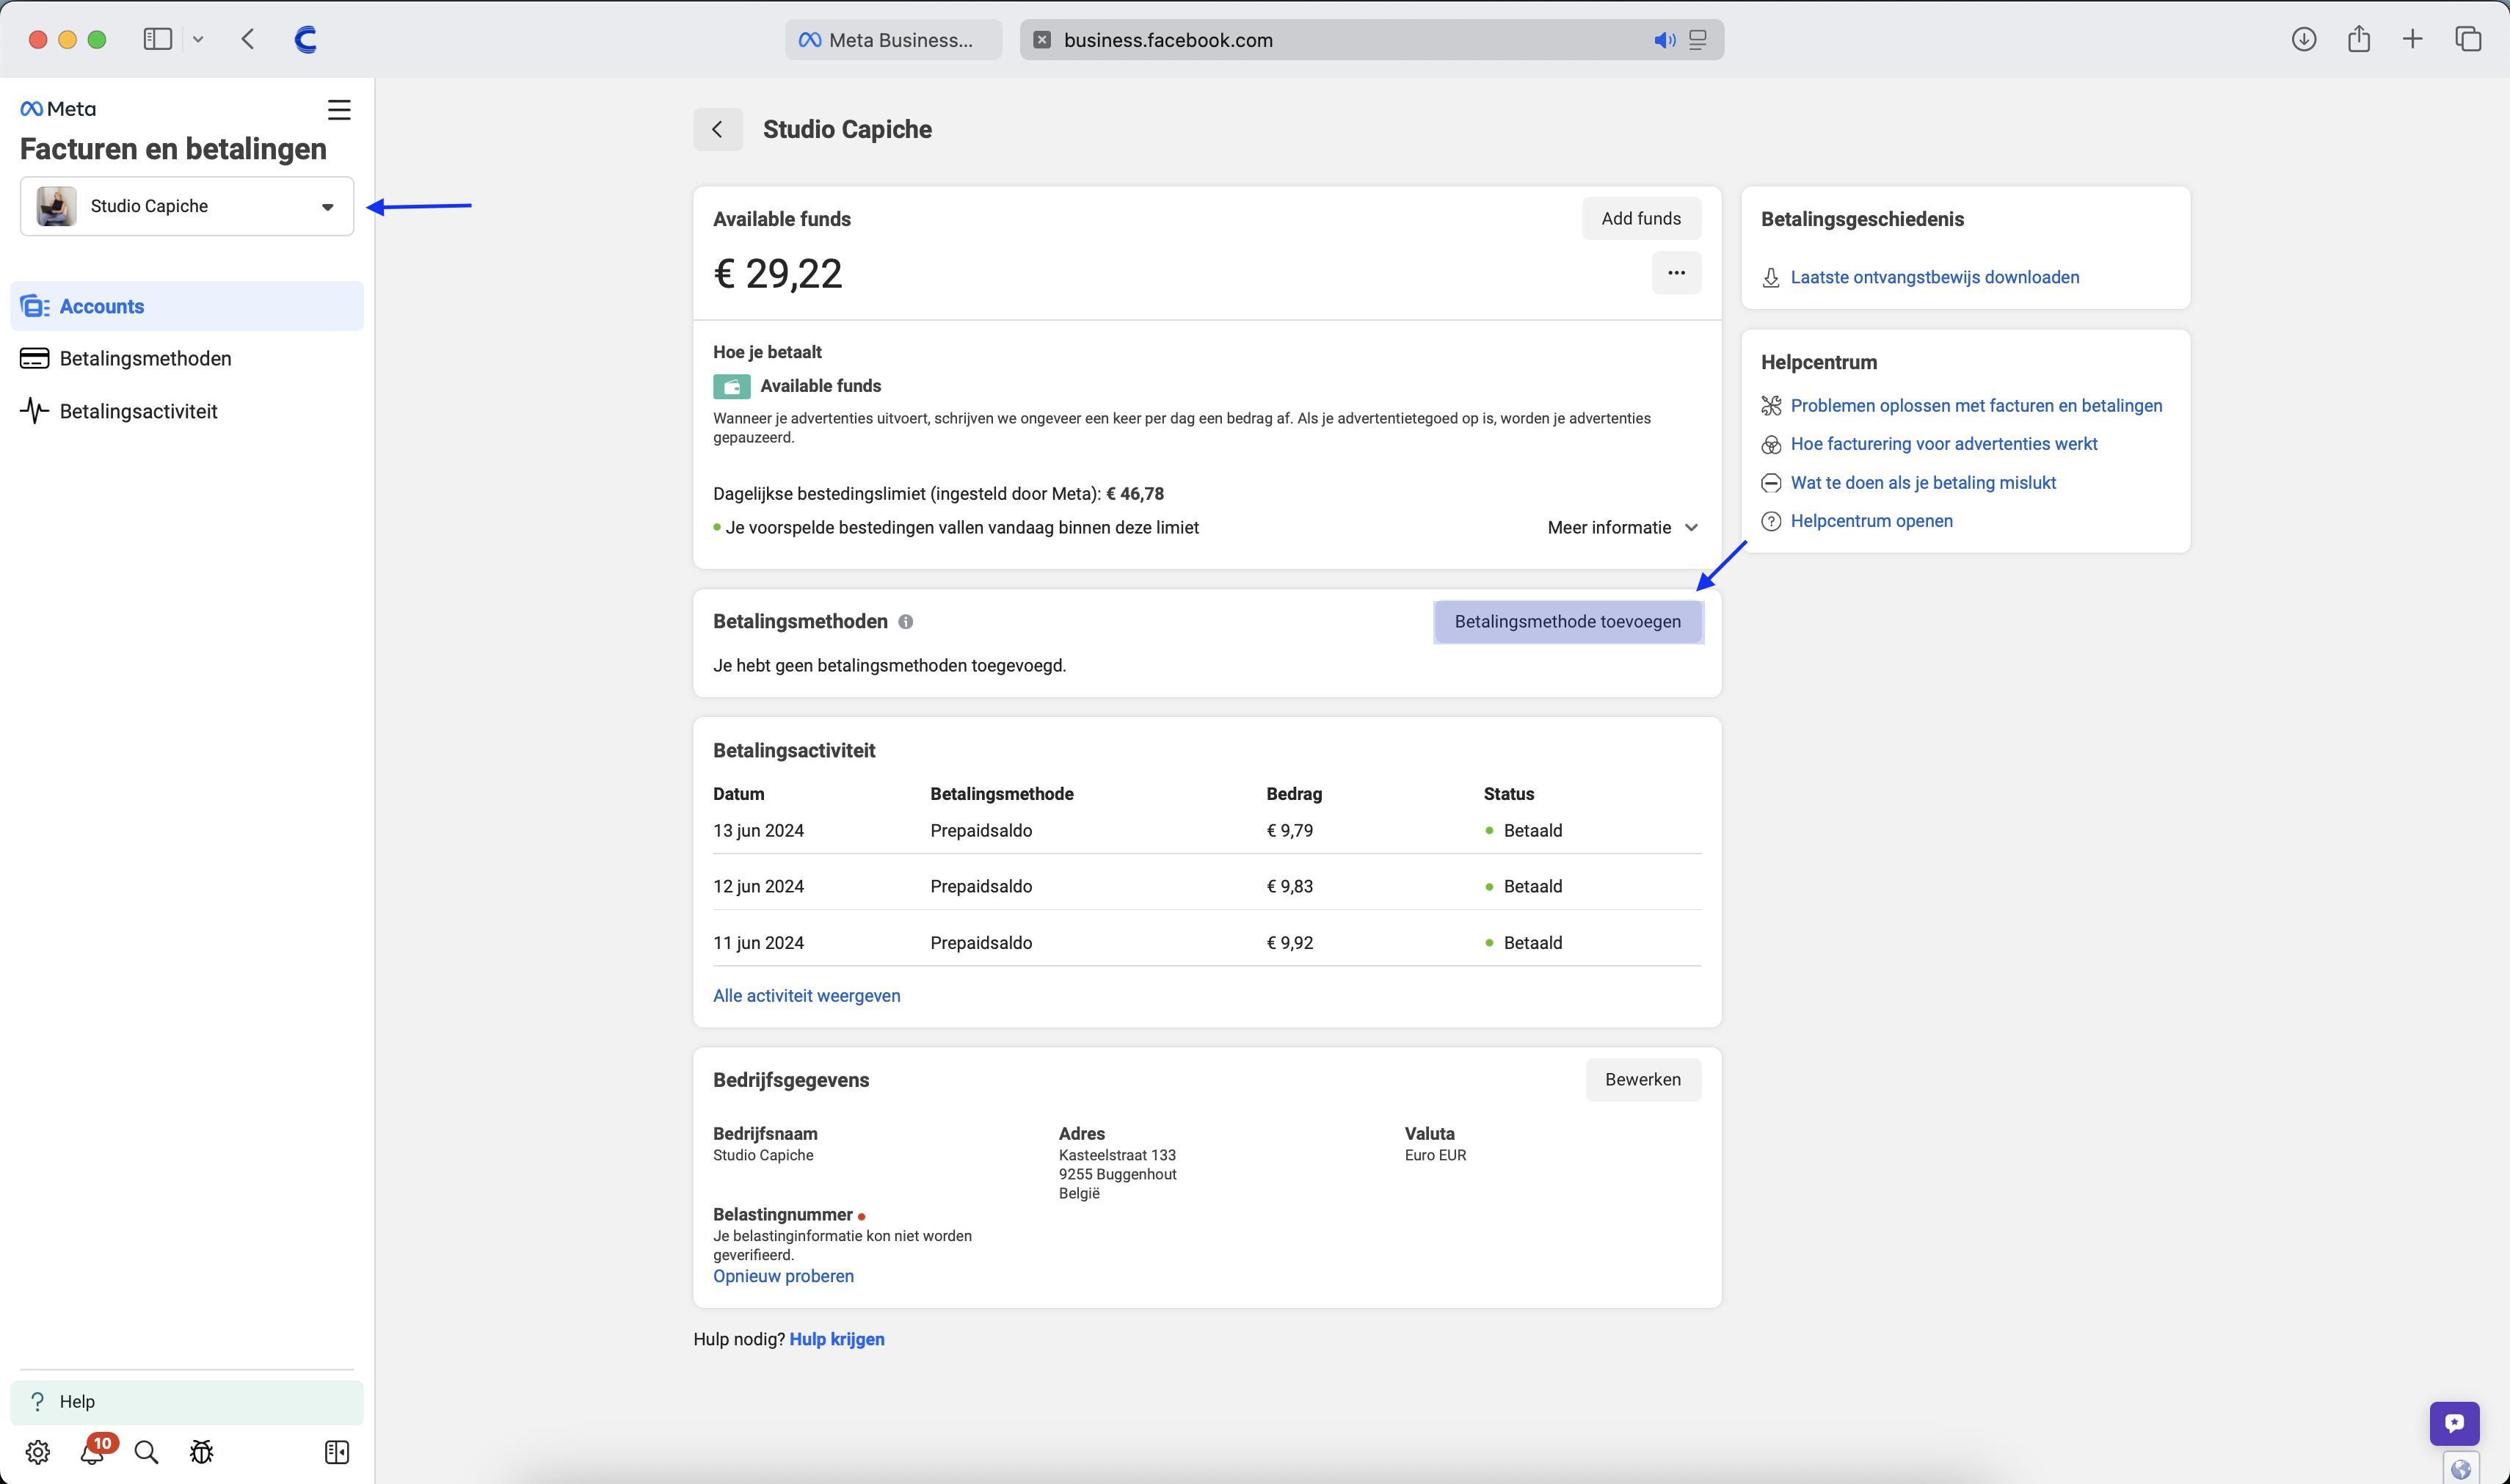Screen dimensions: 2510x1484
Task: Open Betalingsmethoden in the sidebar
Action: 187,358
